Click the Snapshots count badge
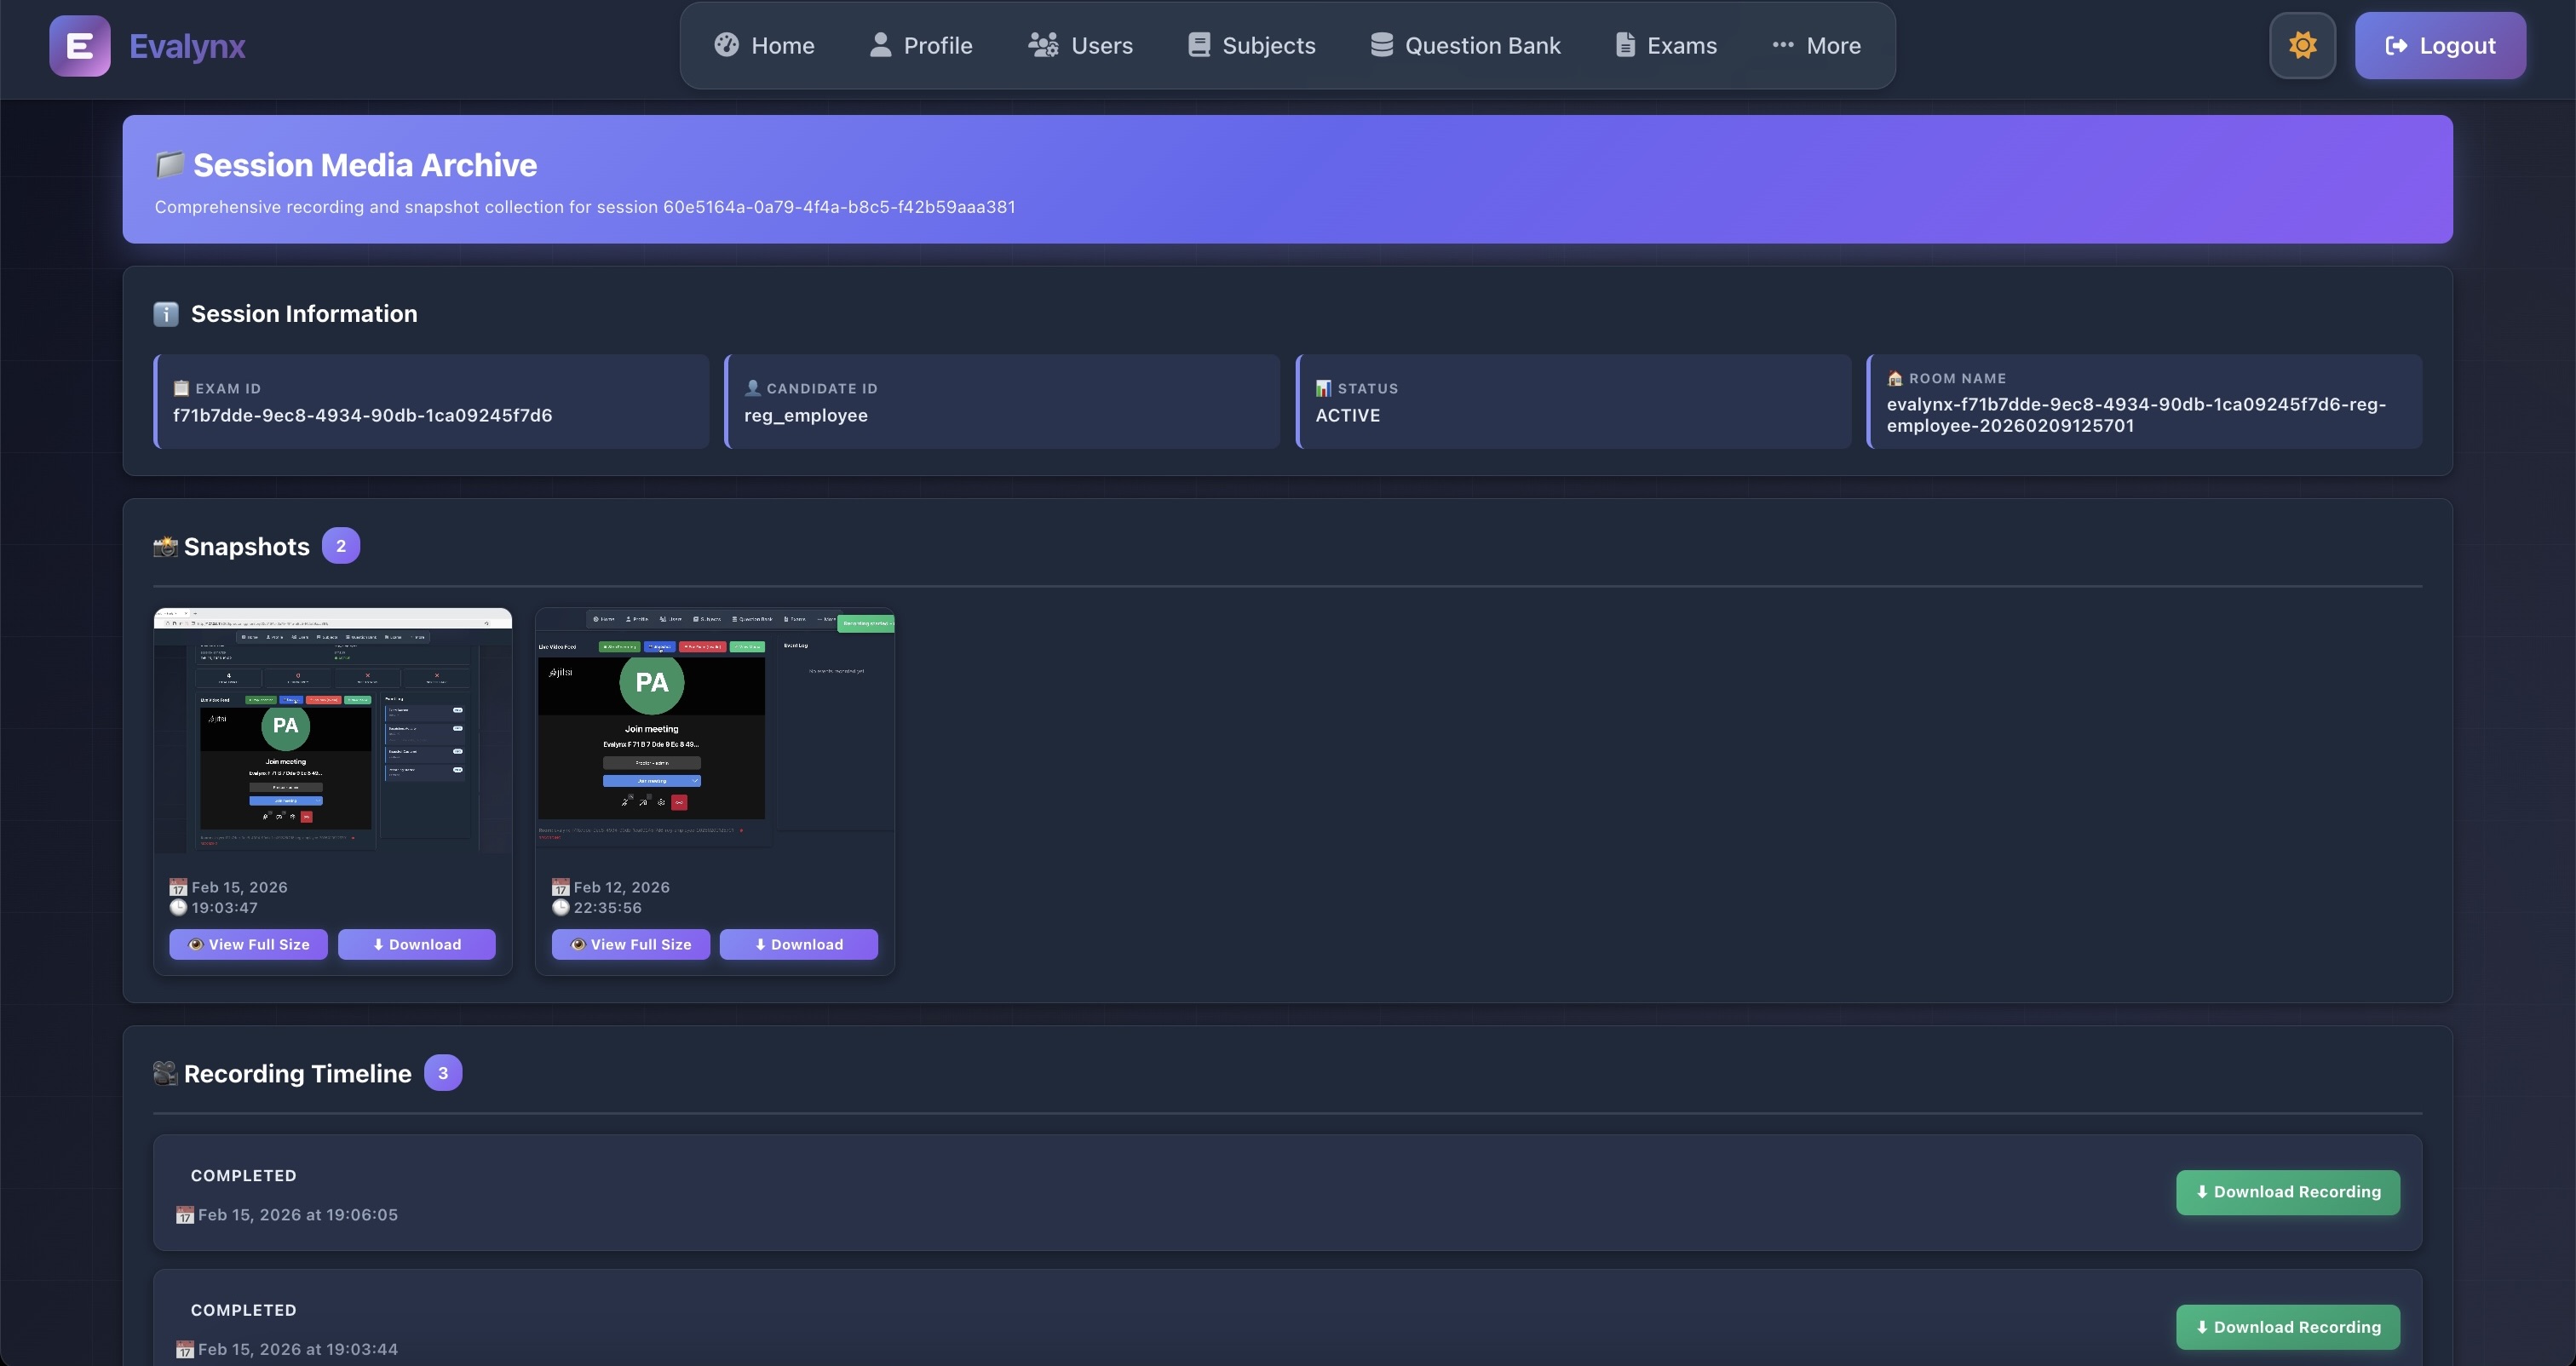Viewport: 2576px width, 1366px height. click(x=341, y=546)
